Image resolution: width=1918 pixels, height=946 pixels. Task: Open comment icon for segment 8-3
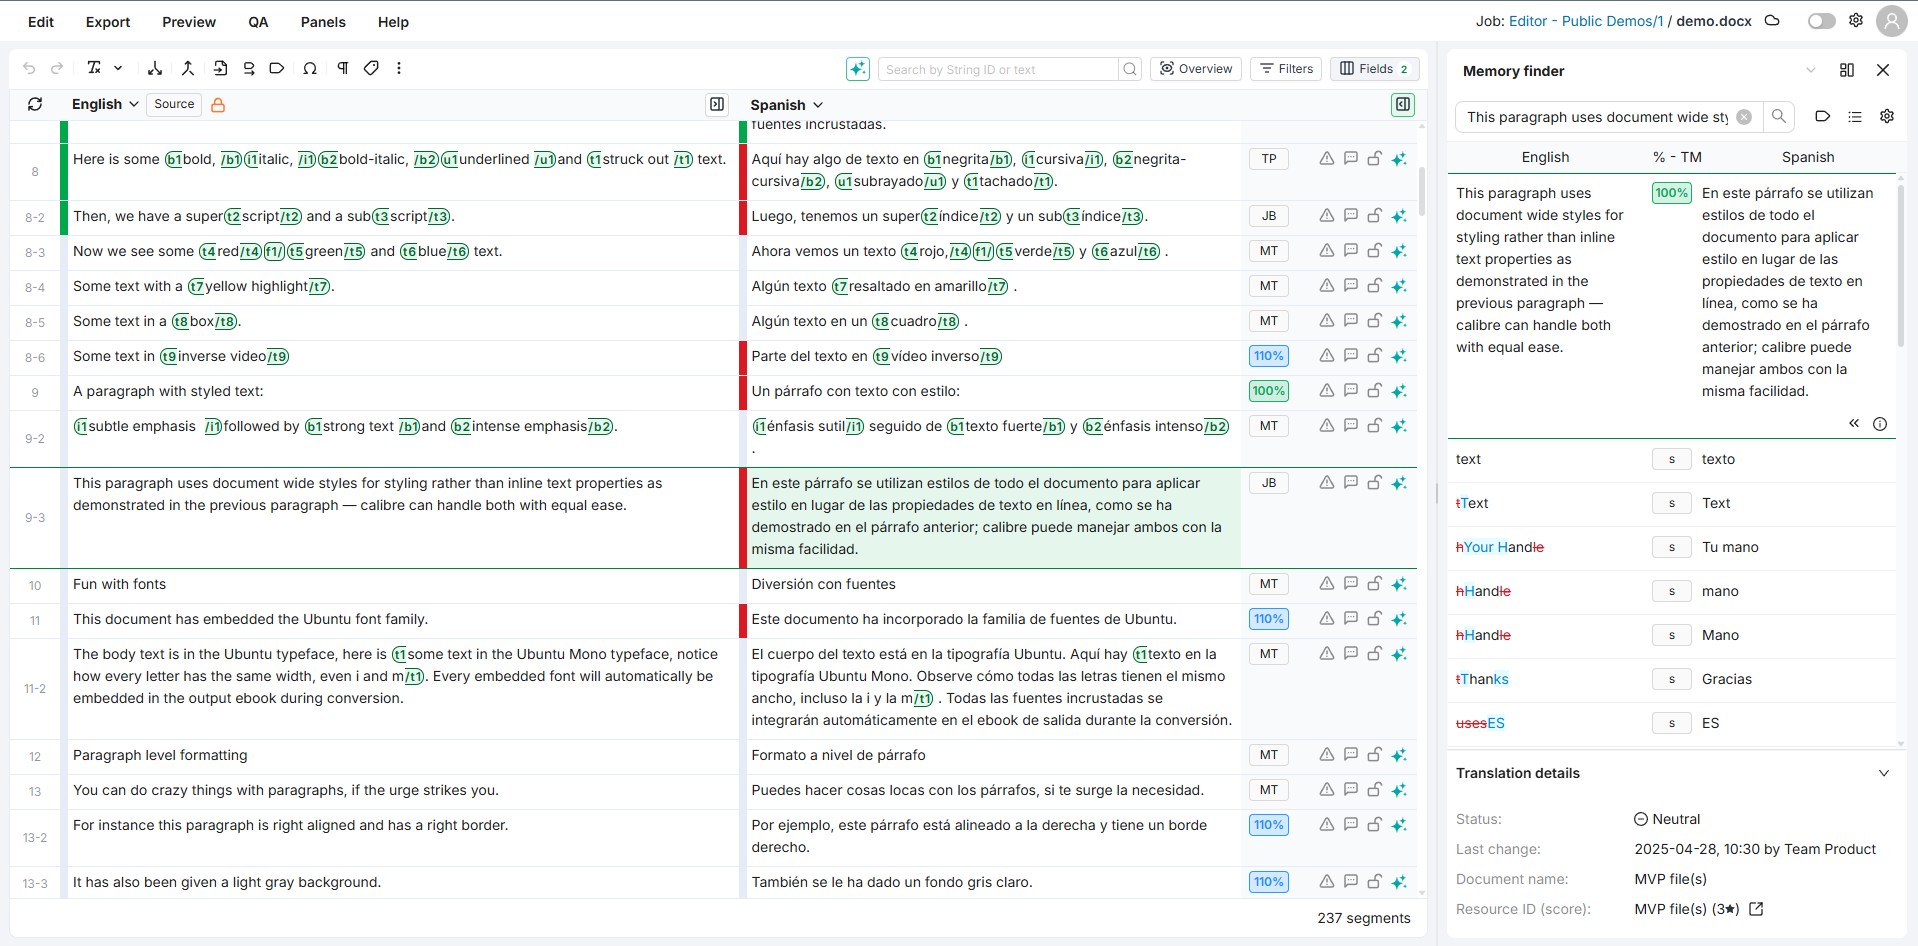[1350, 251]
